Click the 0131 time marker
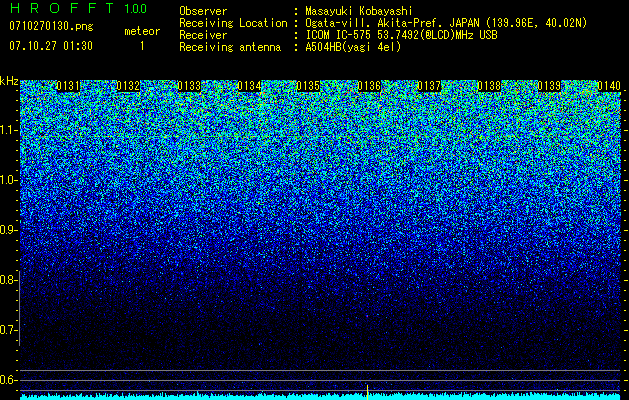The height and width of the screenshot is (400, 629). coord(68,86)
